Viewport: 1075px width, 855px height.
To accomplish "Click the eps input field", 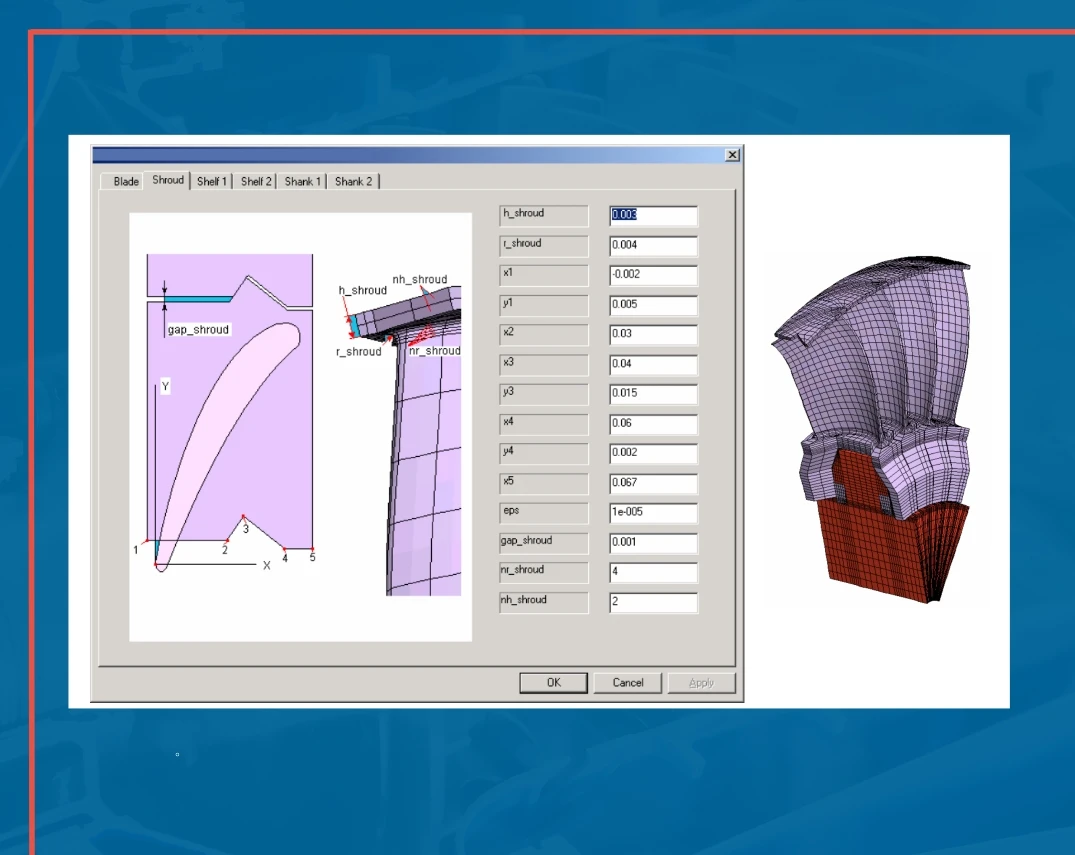I will pyautogui.click(x=653, y=512).
